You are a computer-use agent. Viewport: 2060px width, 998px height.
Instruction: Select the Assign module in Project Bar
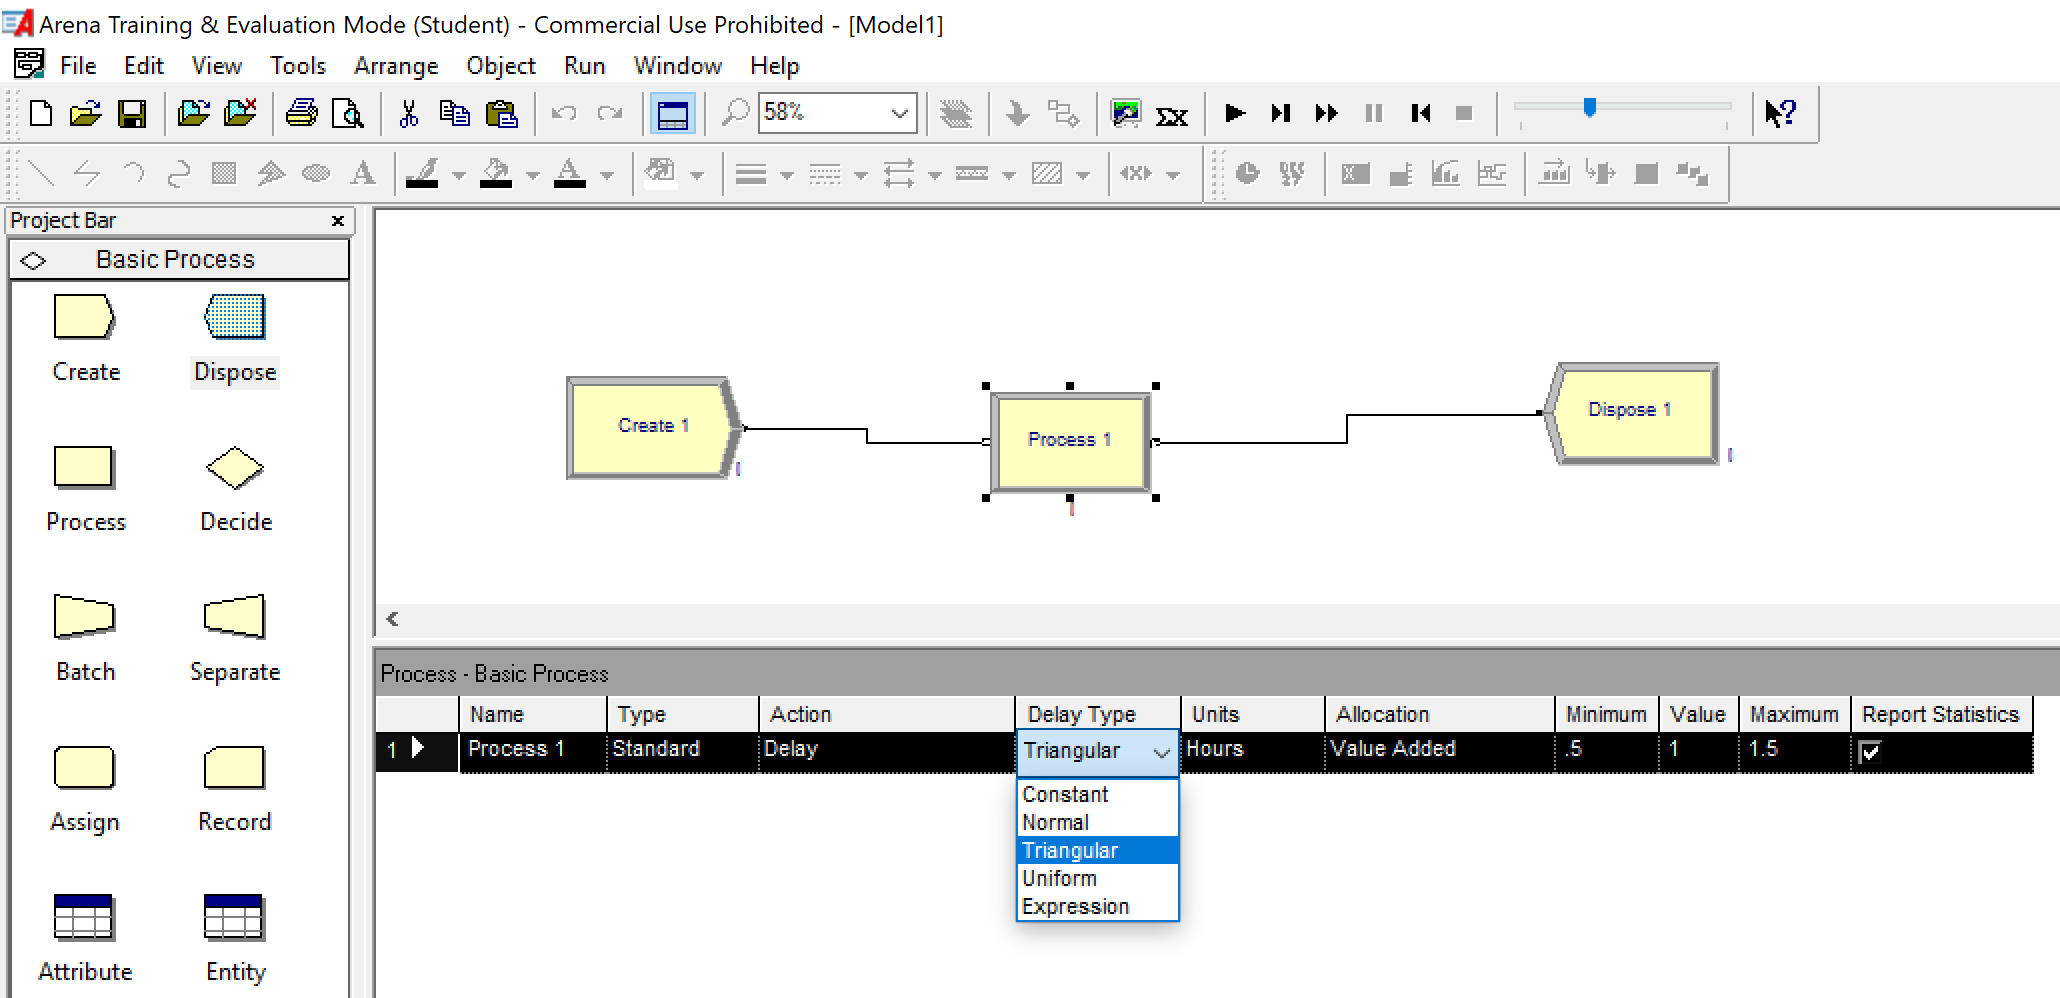click(x=85, y=790)
